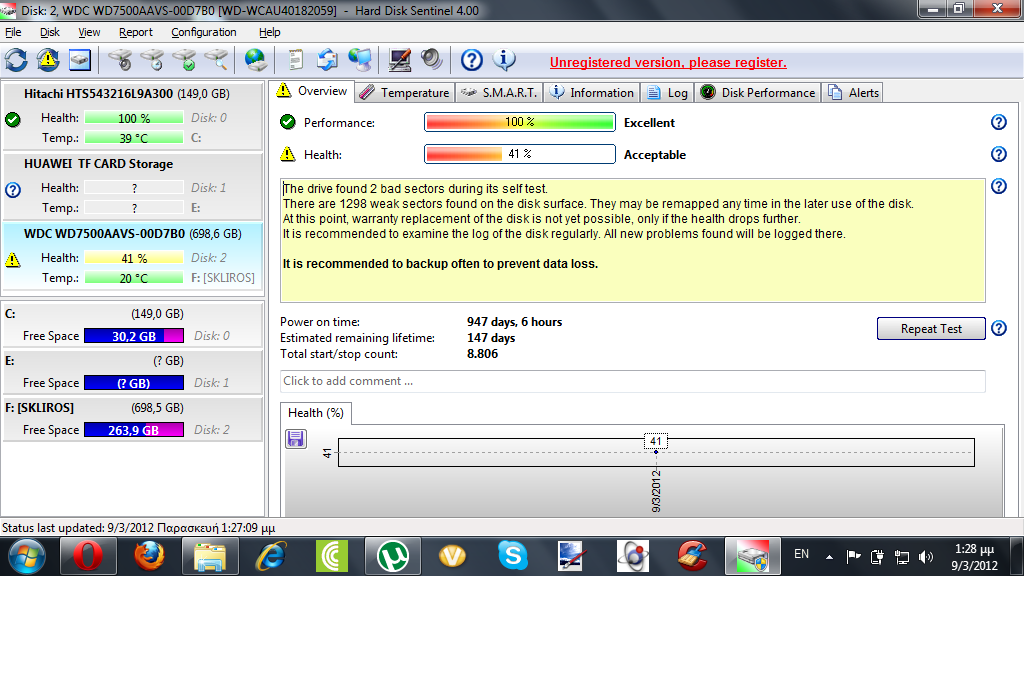Open the Report menu
1024x688 pixels.
click(135, 32)
